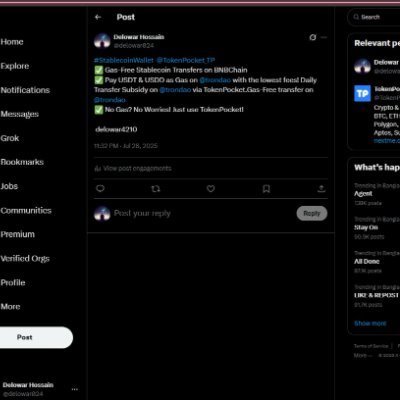Viewport: 400px width, 400px height.
Task: Bookmark the post with the bookmark icon
Action: pyautogui.click(x=266, y=189)
